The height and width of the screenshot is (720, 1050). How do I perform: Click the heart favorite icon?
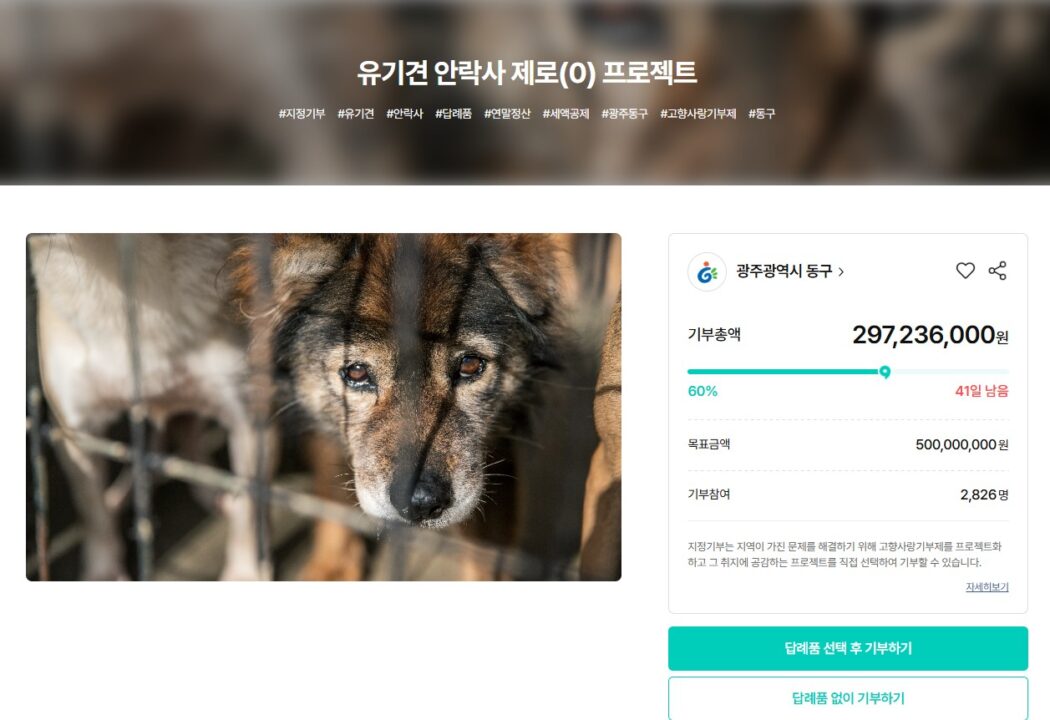965,271
